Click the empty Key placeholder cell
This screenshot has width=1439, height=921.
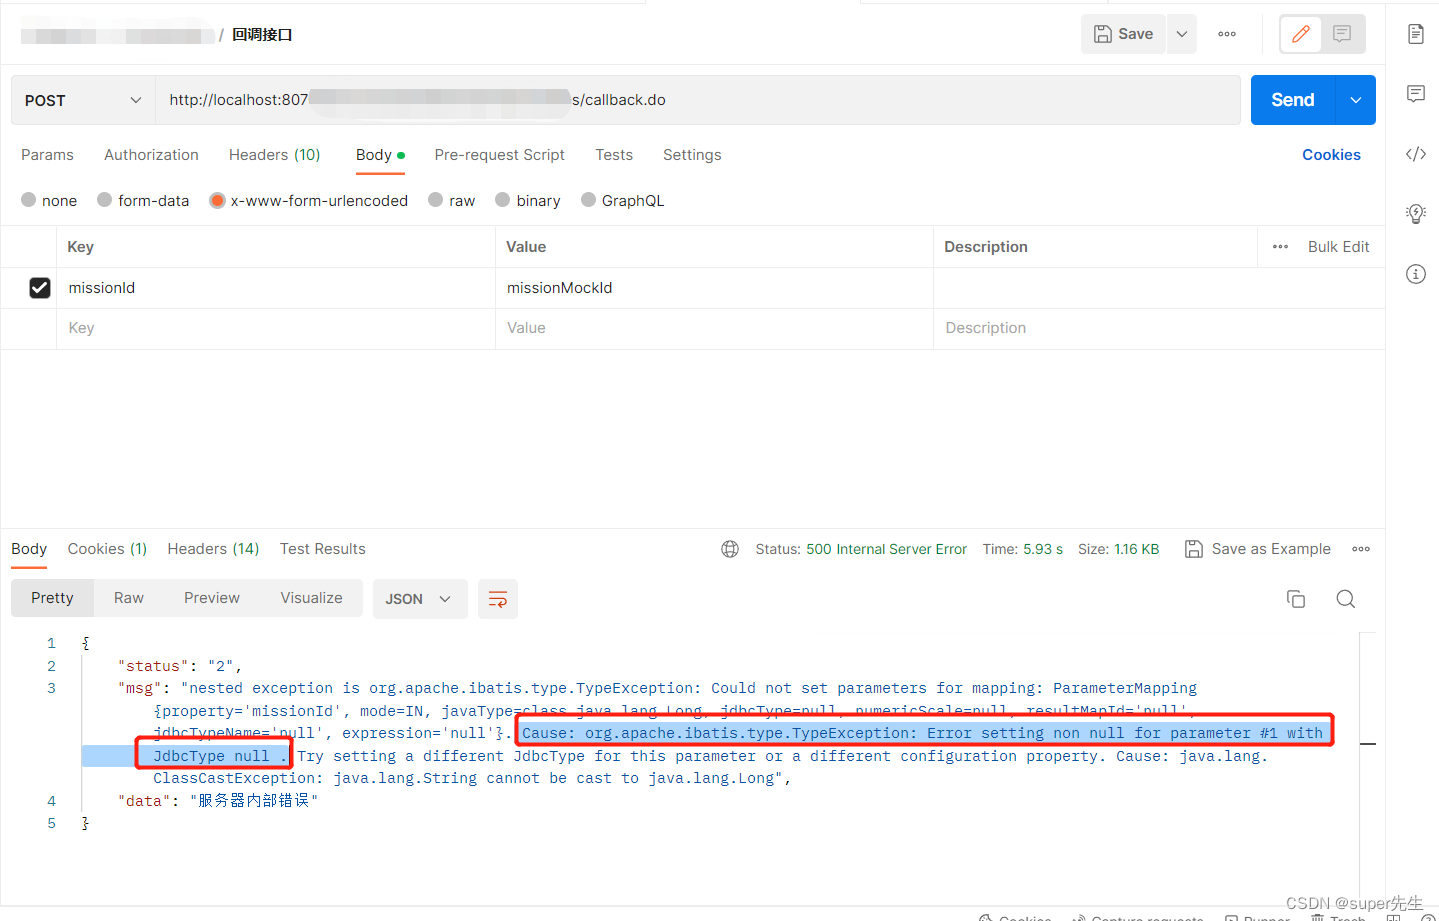tap(276, 328)
